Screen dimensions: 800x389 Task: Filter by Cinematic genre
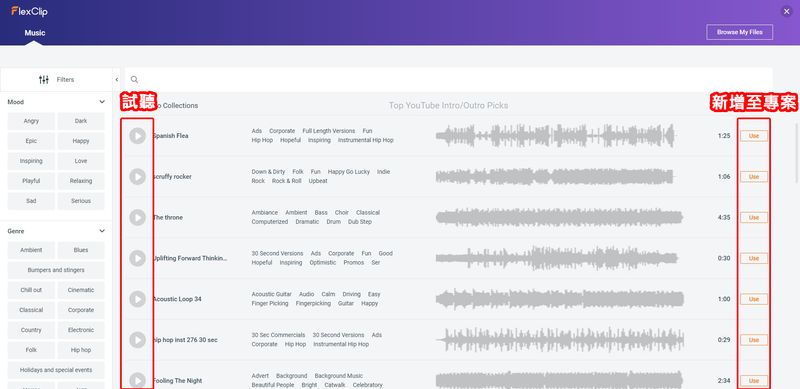coord(81,290)
